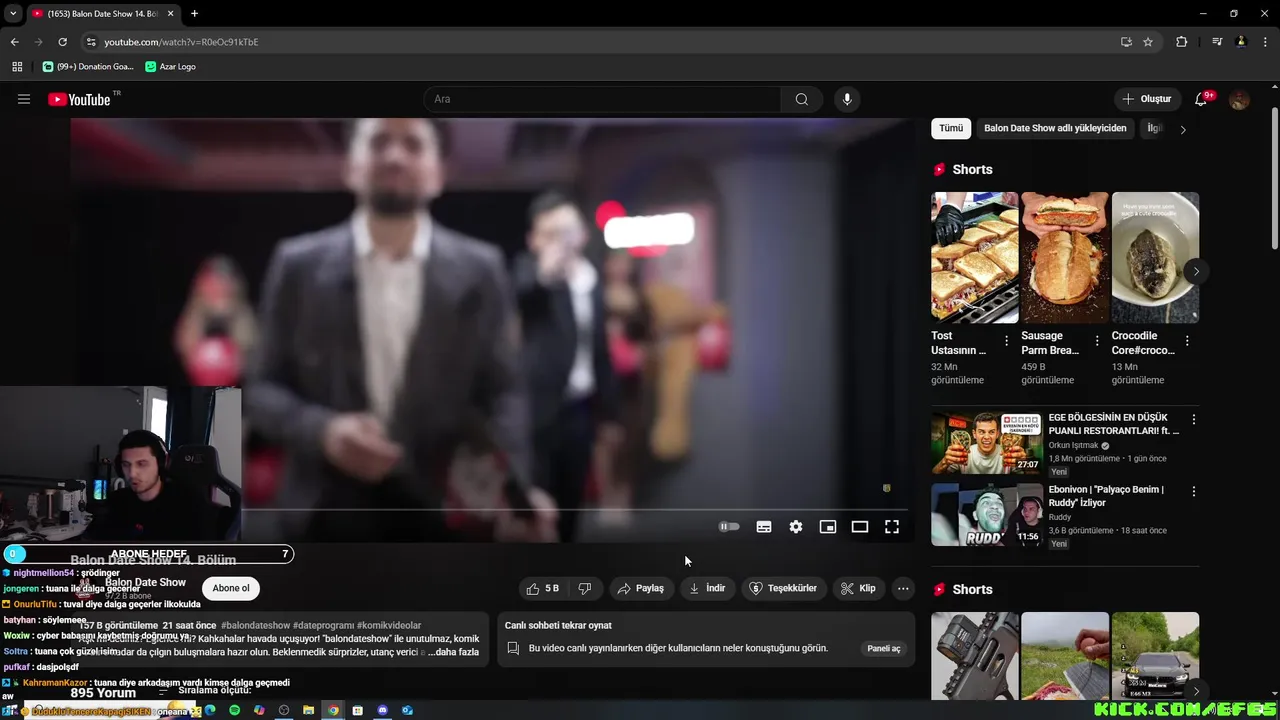Image resolution: width=1280 pixels, height=720 pixels.
Task: Create a clip with Klip button
Action: click(x=859, y=588)
